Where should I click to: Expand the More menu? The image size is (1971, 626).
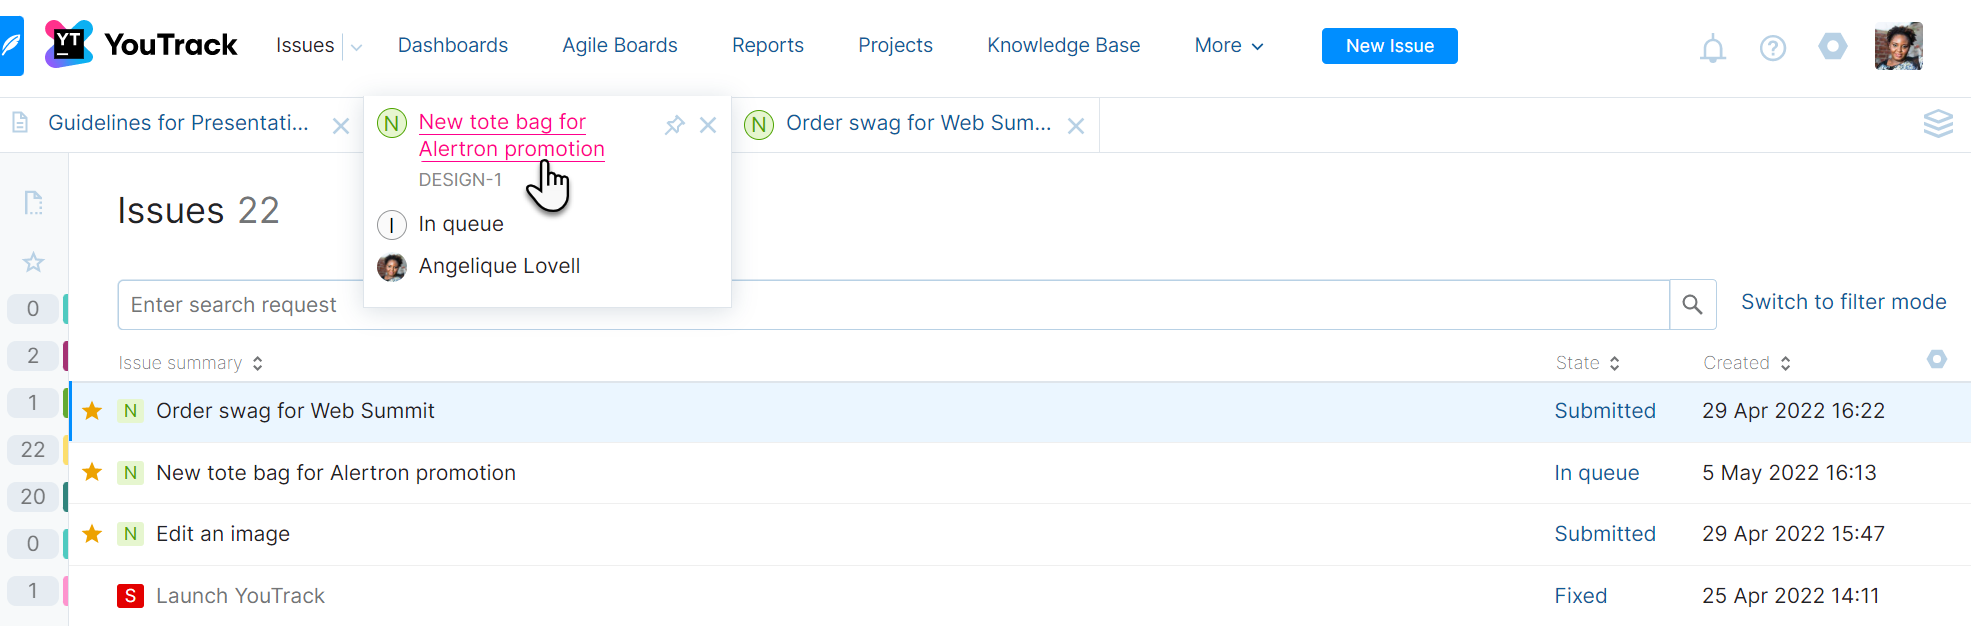pos(1229,46)
